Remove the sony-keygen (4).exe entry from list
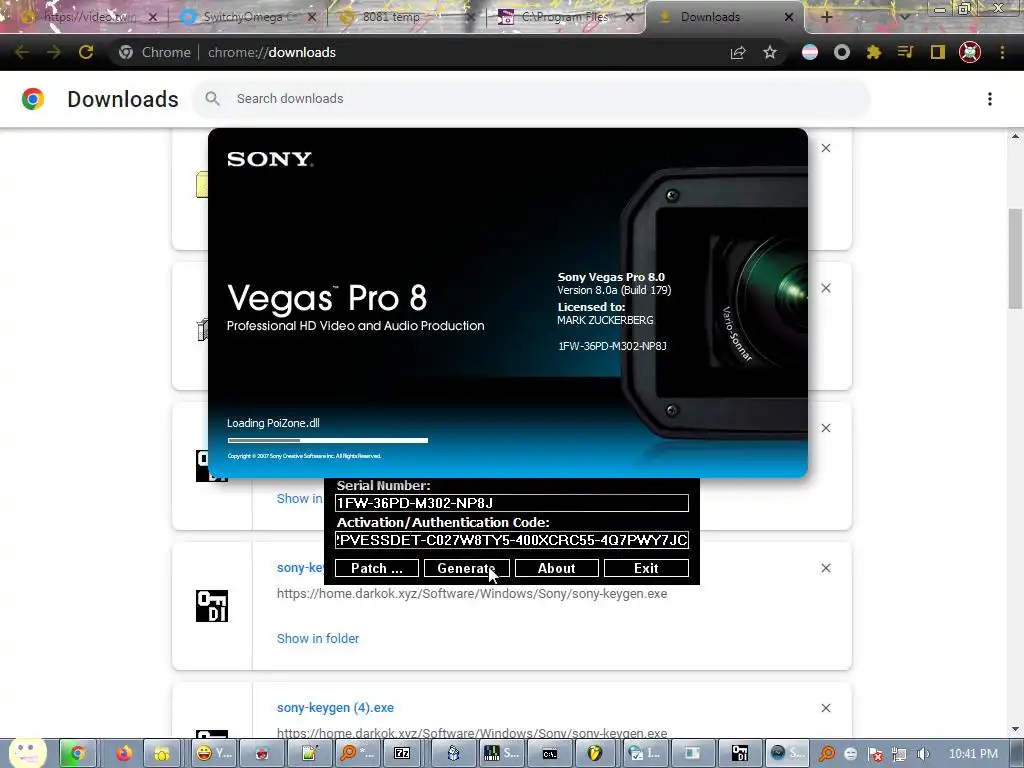Image resolution: width=1024 pixels, height=768 pixels. (x=826, y=708)
